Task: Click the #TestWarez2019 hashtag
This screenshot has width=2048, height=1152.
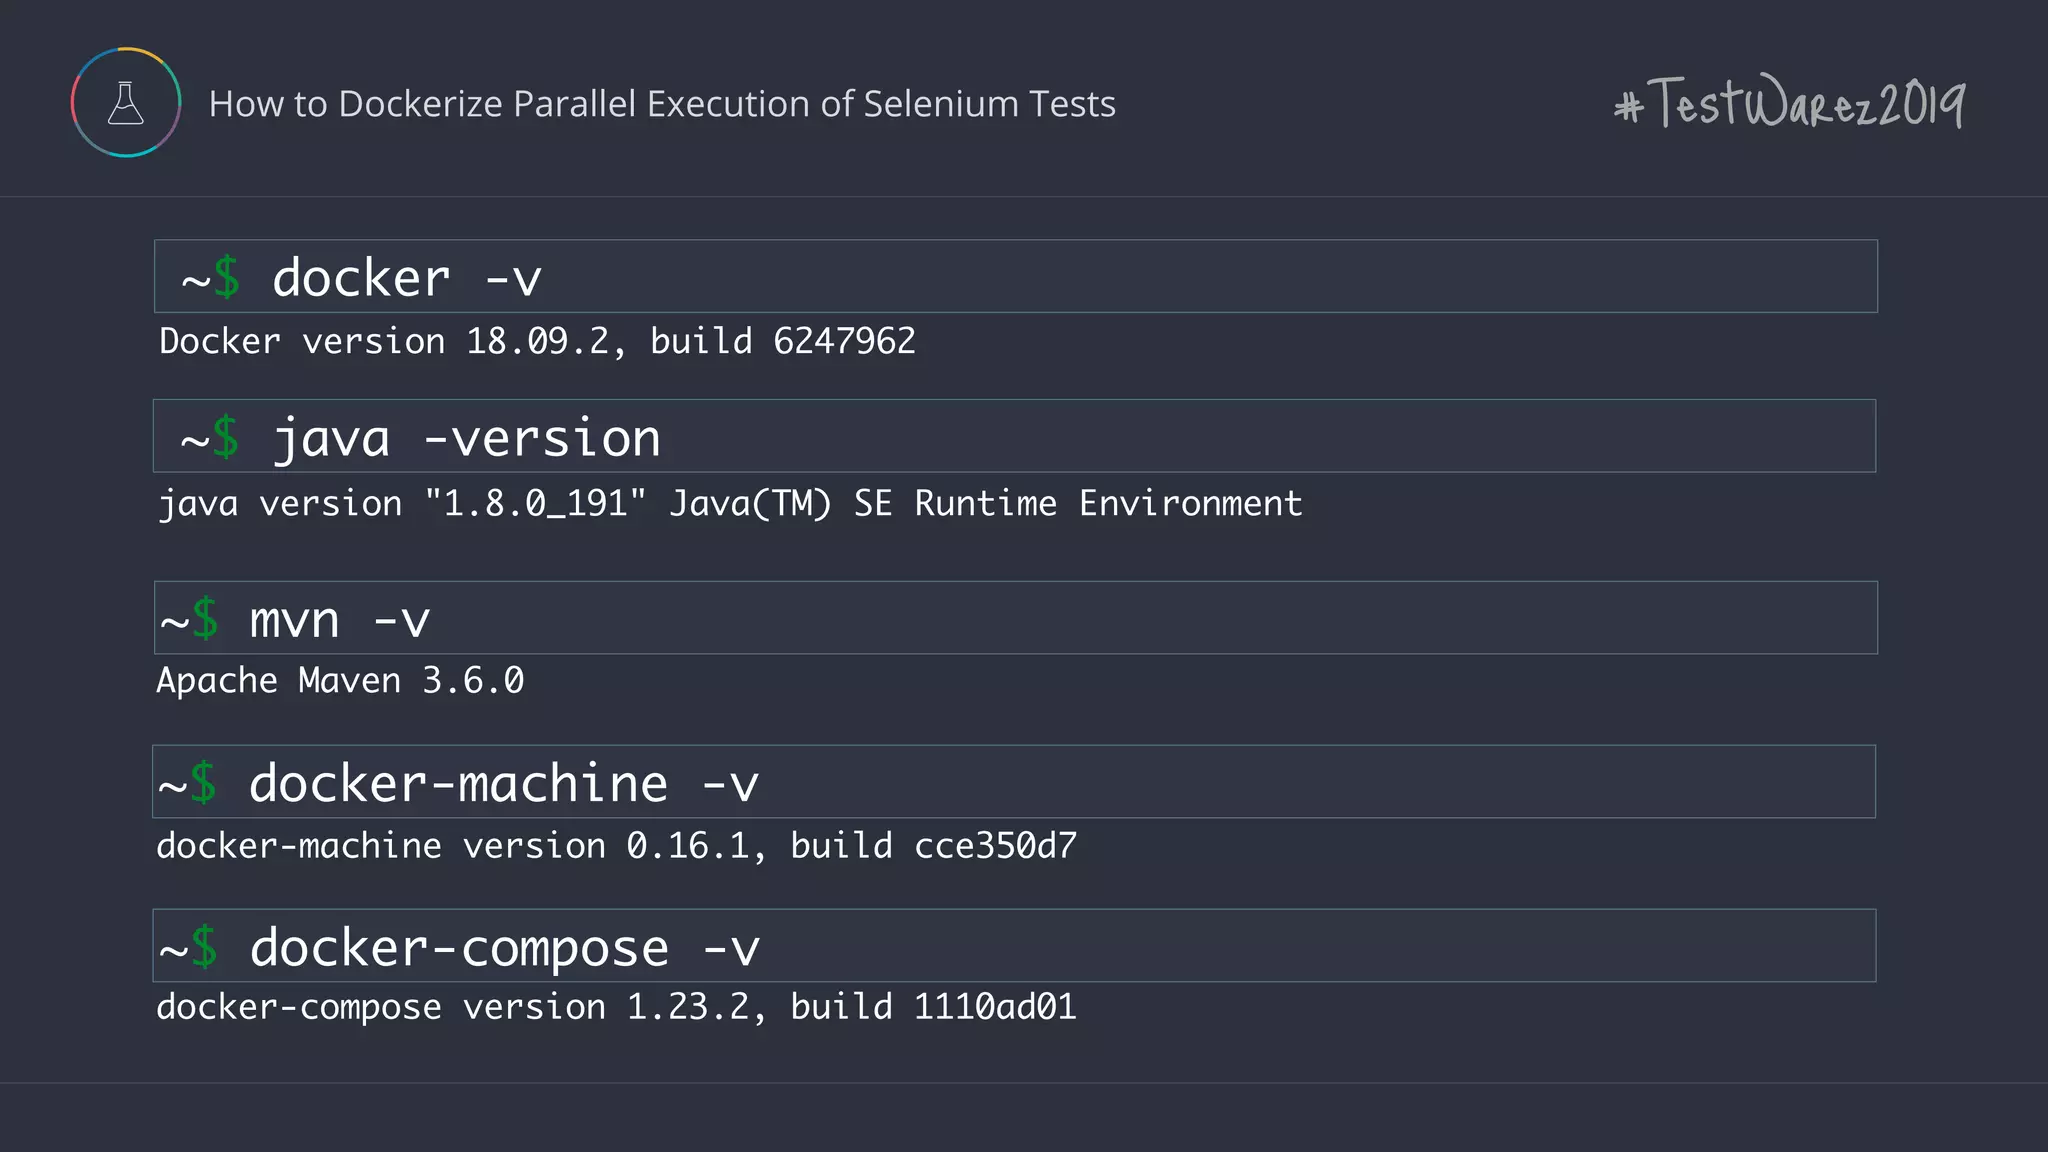Action: 1789,102
